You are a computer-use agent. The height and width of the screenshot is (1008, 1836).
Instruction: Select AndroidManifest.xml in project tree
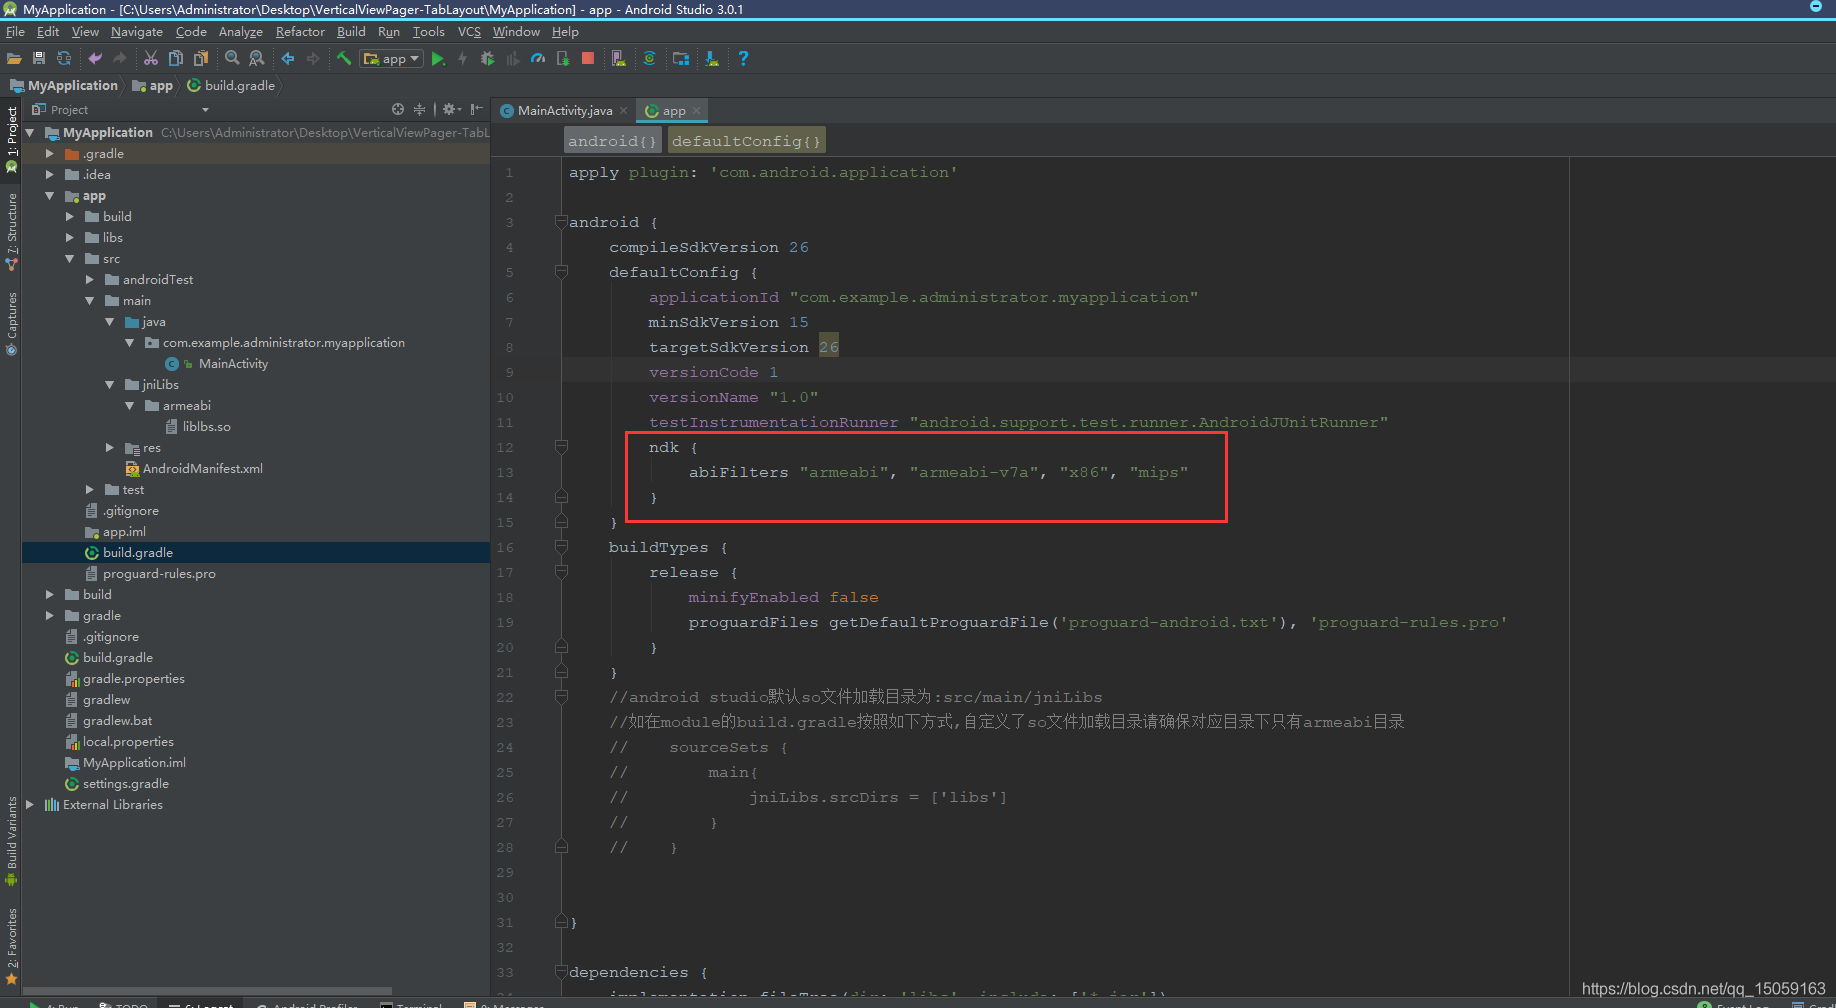[x=202, y=469]
